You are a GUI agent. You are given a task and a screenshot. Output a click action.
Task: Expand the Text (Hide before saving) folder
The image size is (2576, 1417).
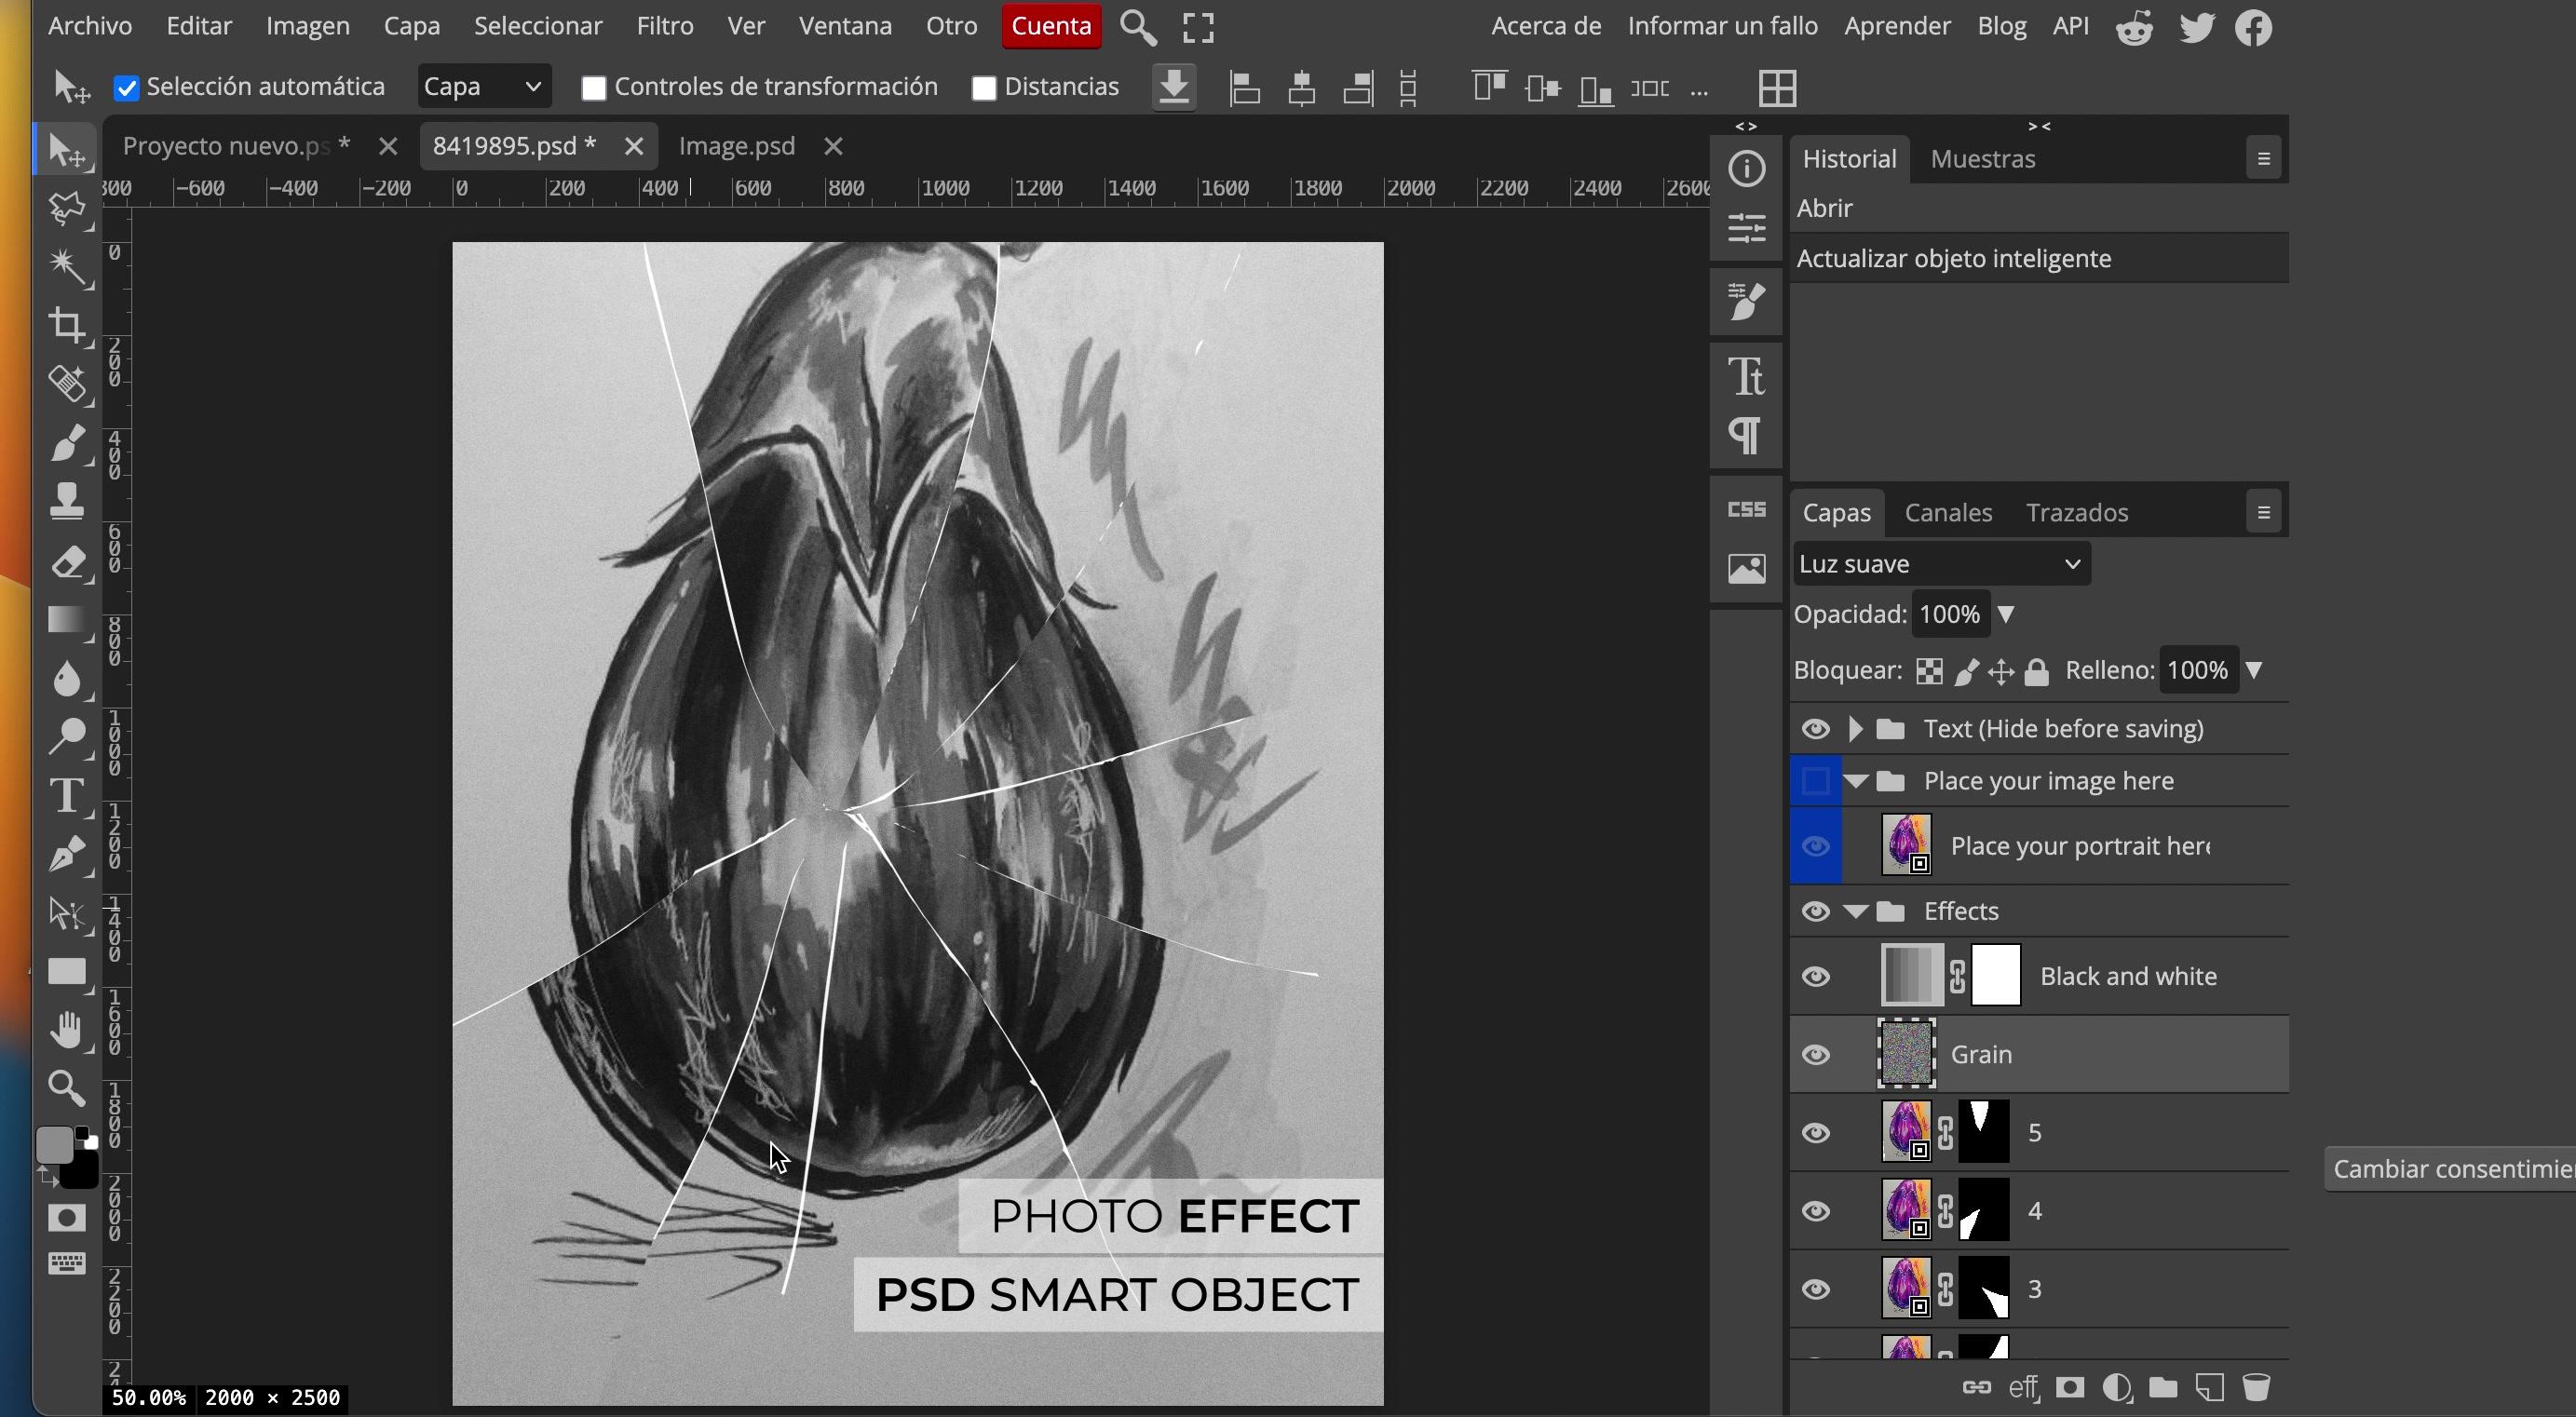[x=1856, y=729]
